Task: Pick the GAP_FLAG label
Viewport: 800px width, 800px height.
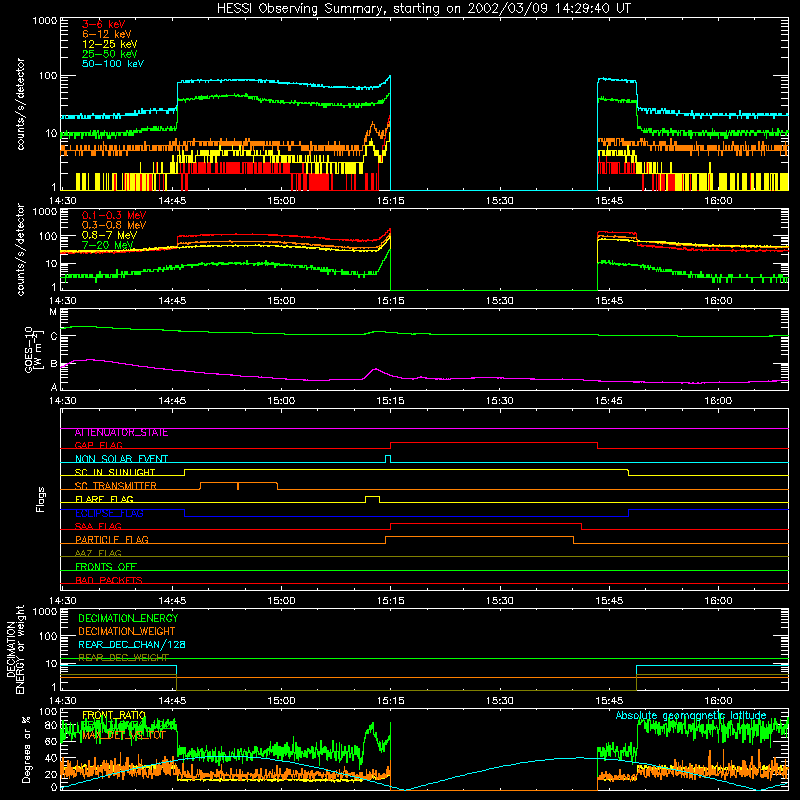Action: click(98, 445)
